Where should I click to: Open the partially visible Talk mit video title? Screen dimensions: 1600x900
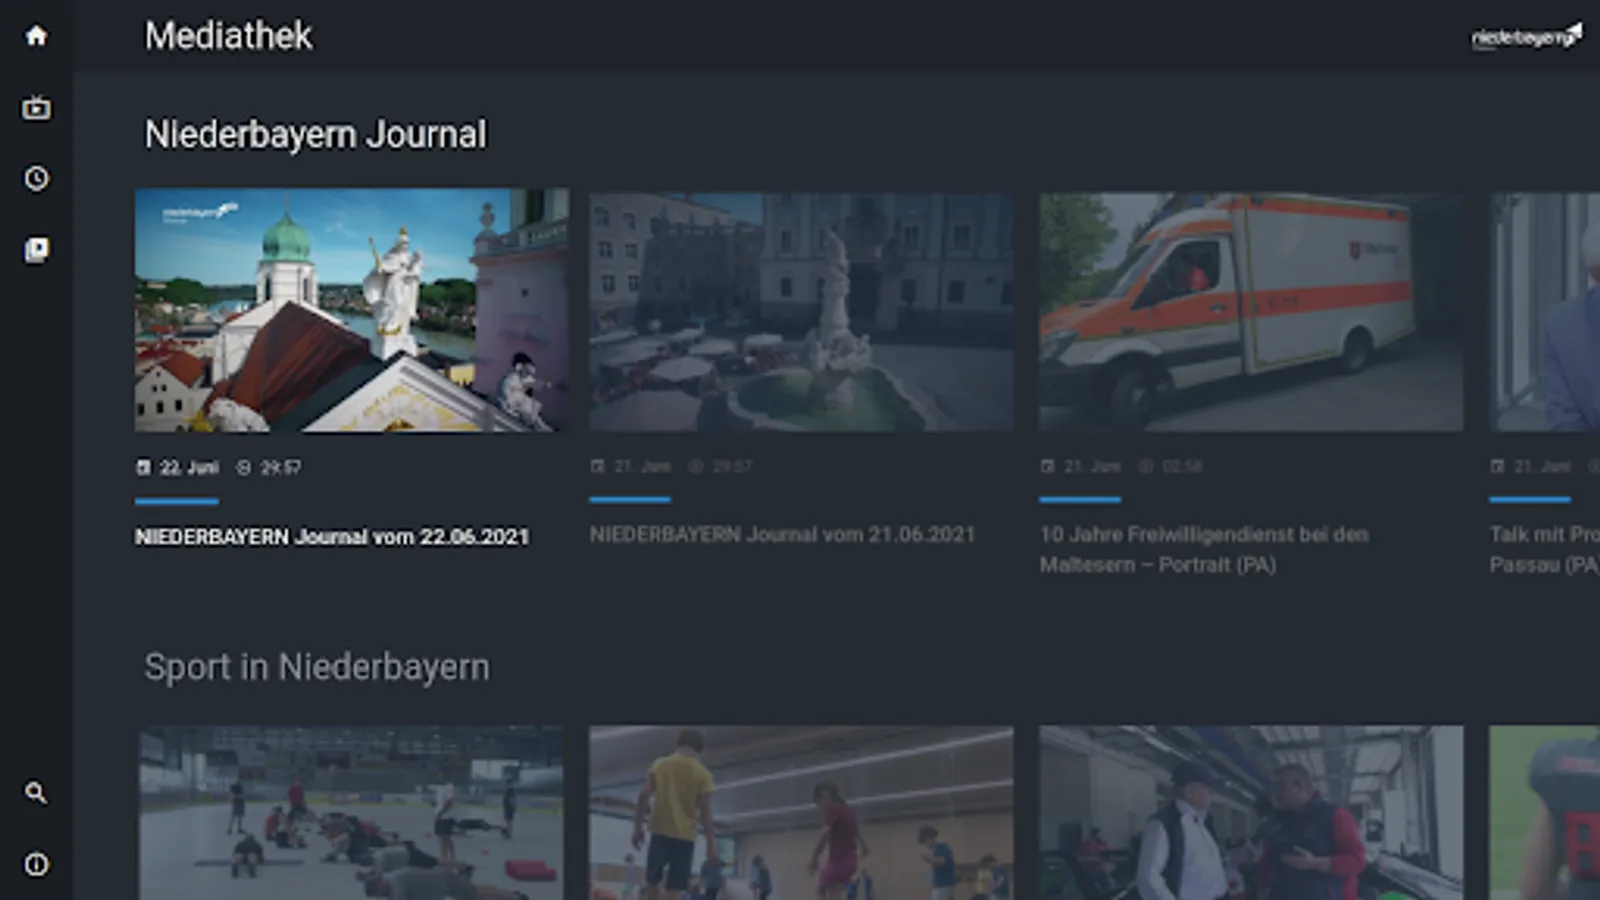[1544, 549]
